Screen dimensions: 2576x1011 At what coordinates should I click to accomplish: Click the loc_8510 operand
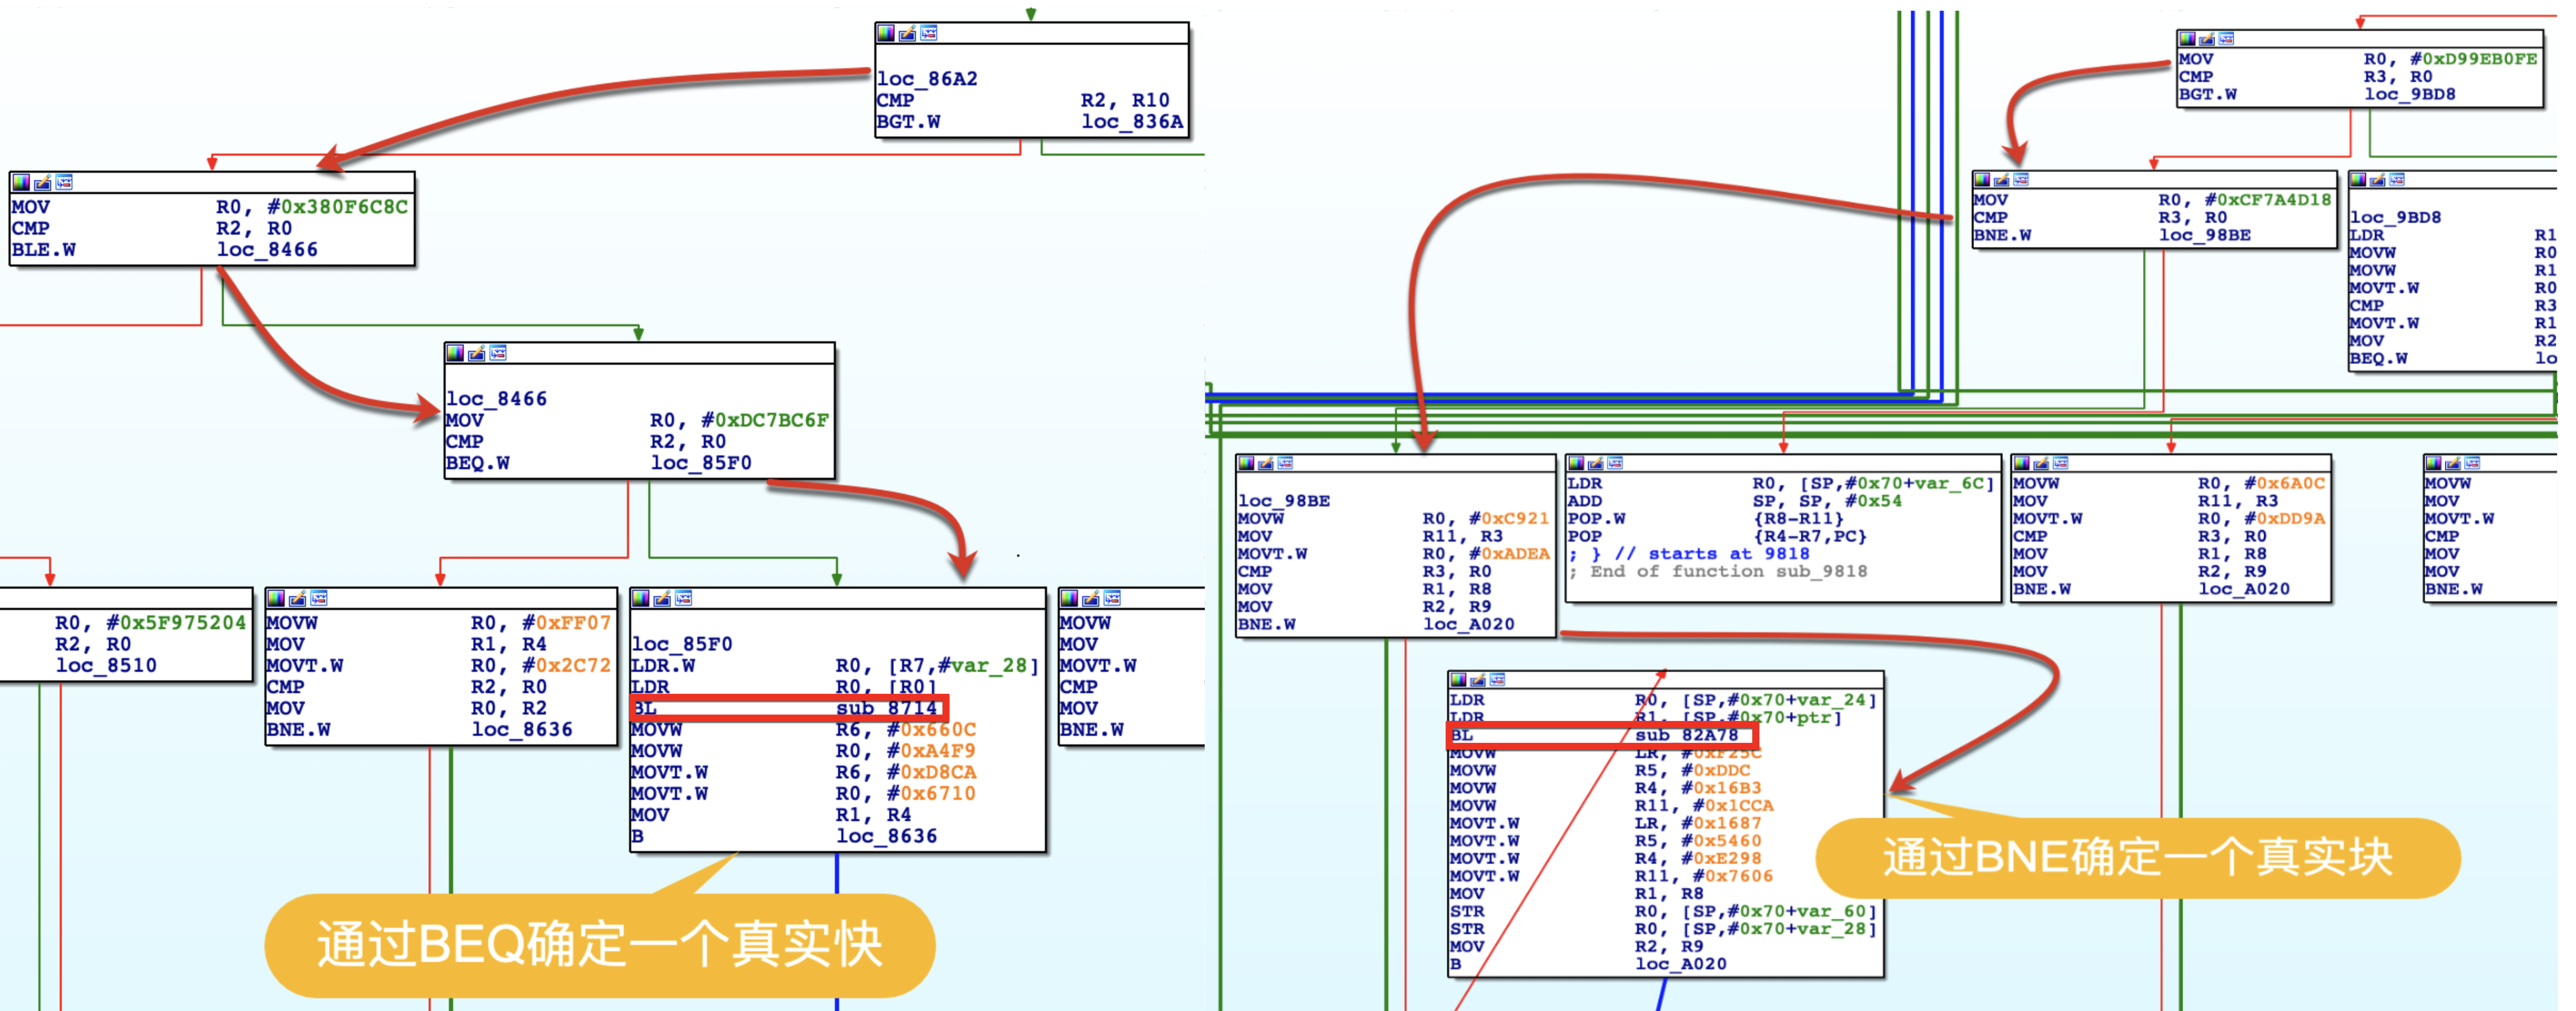click(x=106, y=666)
